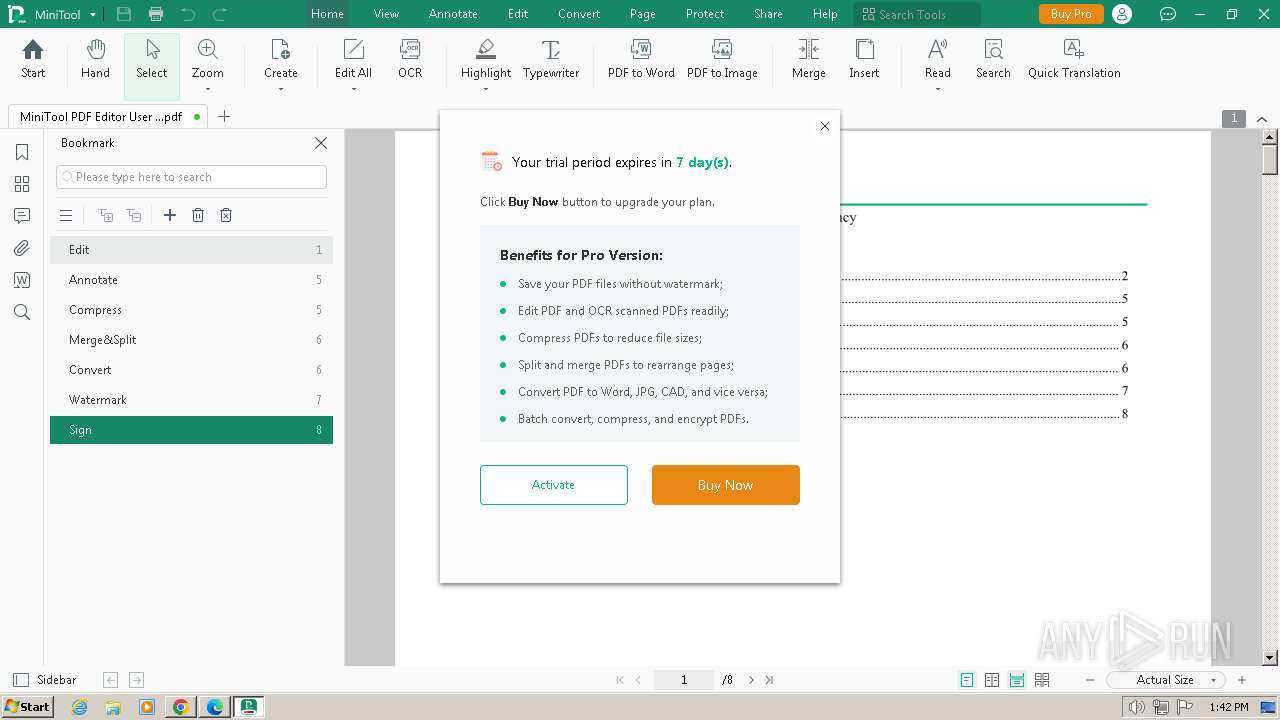Select the Highlight tool
This screenshot has width=1280, height=720.
486,59
